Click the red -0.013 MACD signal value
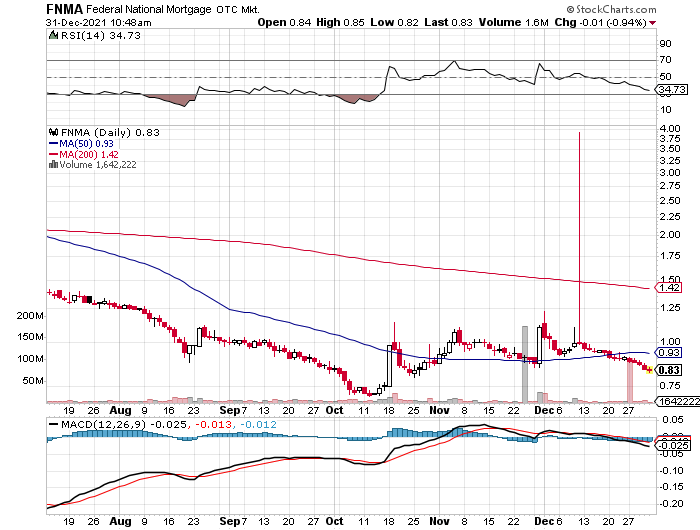The image size is (700, 530). (x=212, y=425)
